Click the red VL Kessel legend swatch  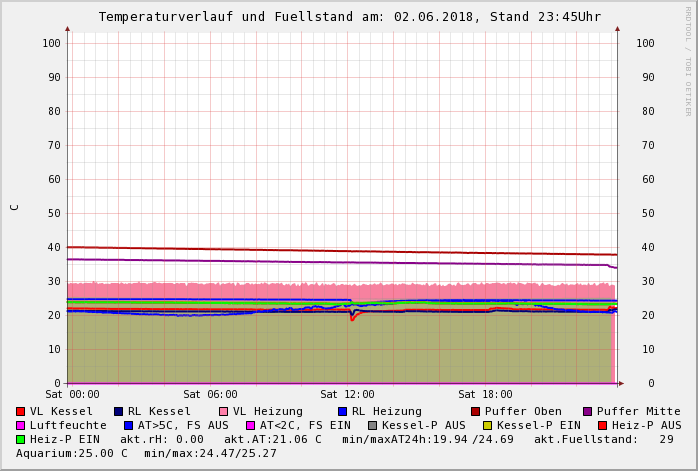(x=20, y=411)
